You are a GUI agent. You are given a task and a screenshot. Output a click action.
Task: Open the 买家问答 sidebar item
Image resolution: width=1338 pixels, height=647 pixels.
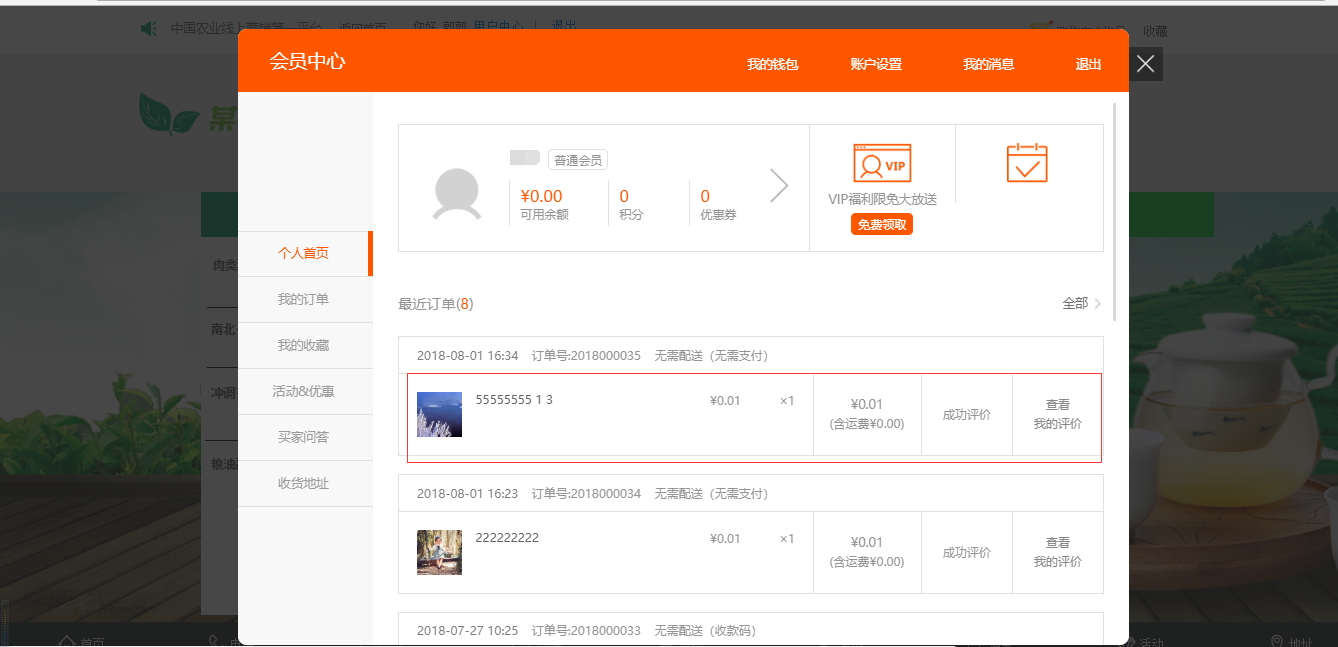pyautogui.click(x=303, y=437)
